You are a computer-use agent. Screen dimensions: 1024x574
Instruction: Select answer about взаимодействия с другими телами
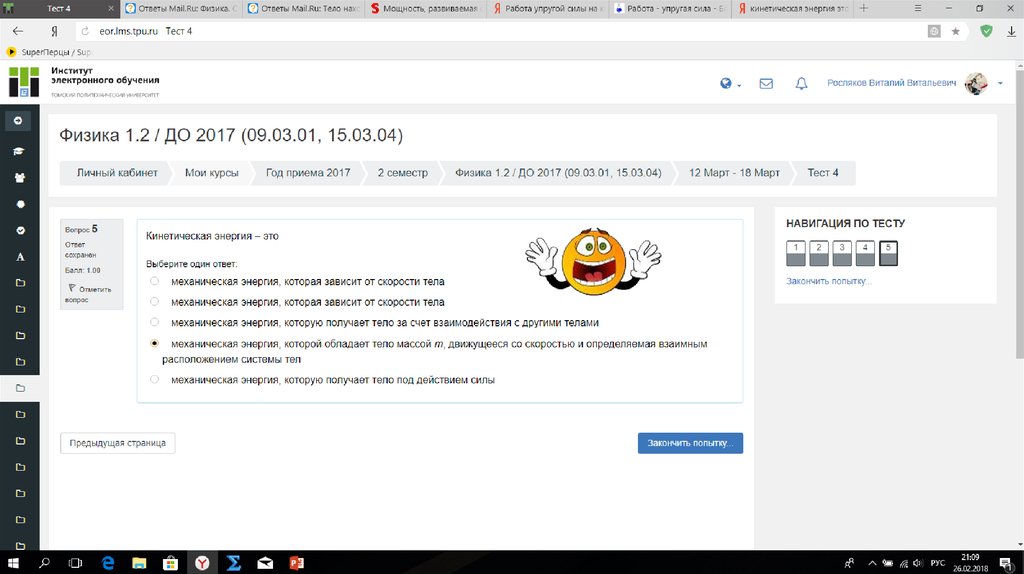coord(154,322)
